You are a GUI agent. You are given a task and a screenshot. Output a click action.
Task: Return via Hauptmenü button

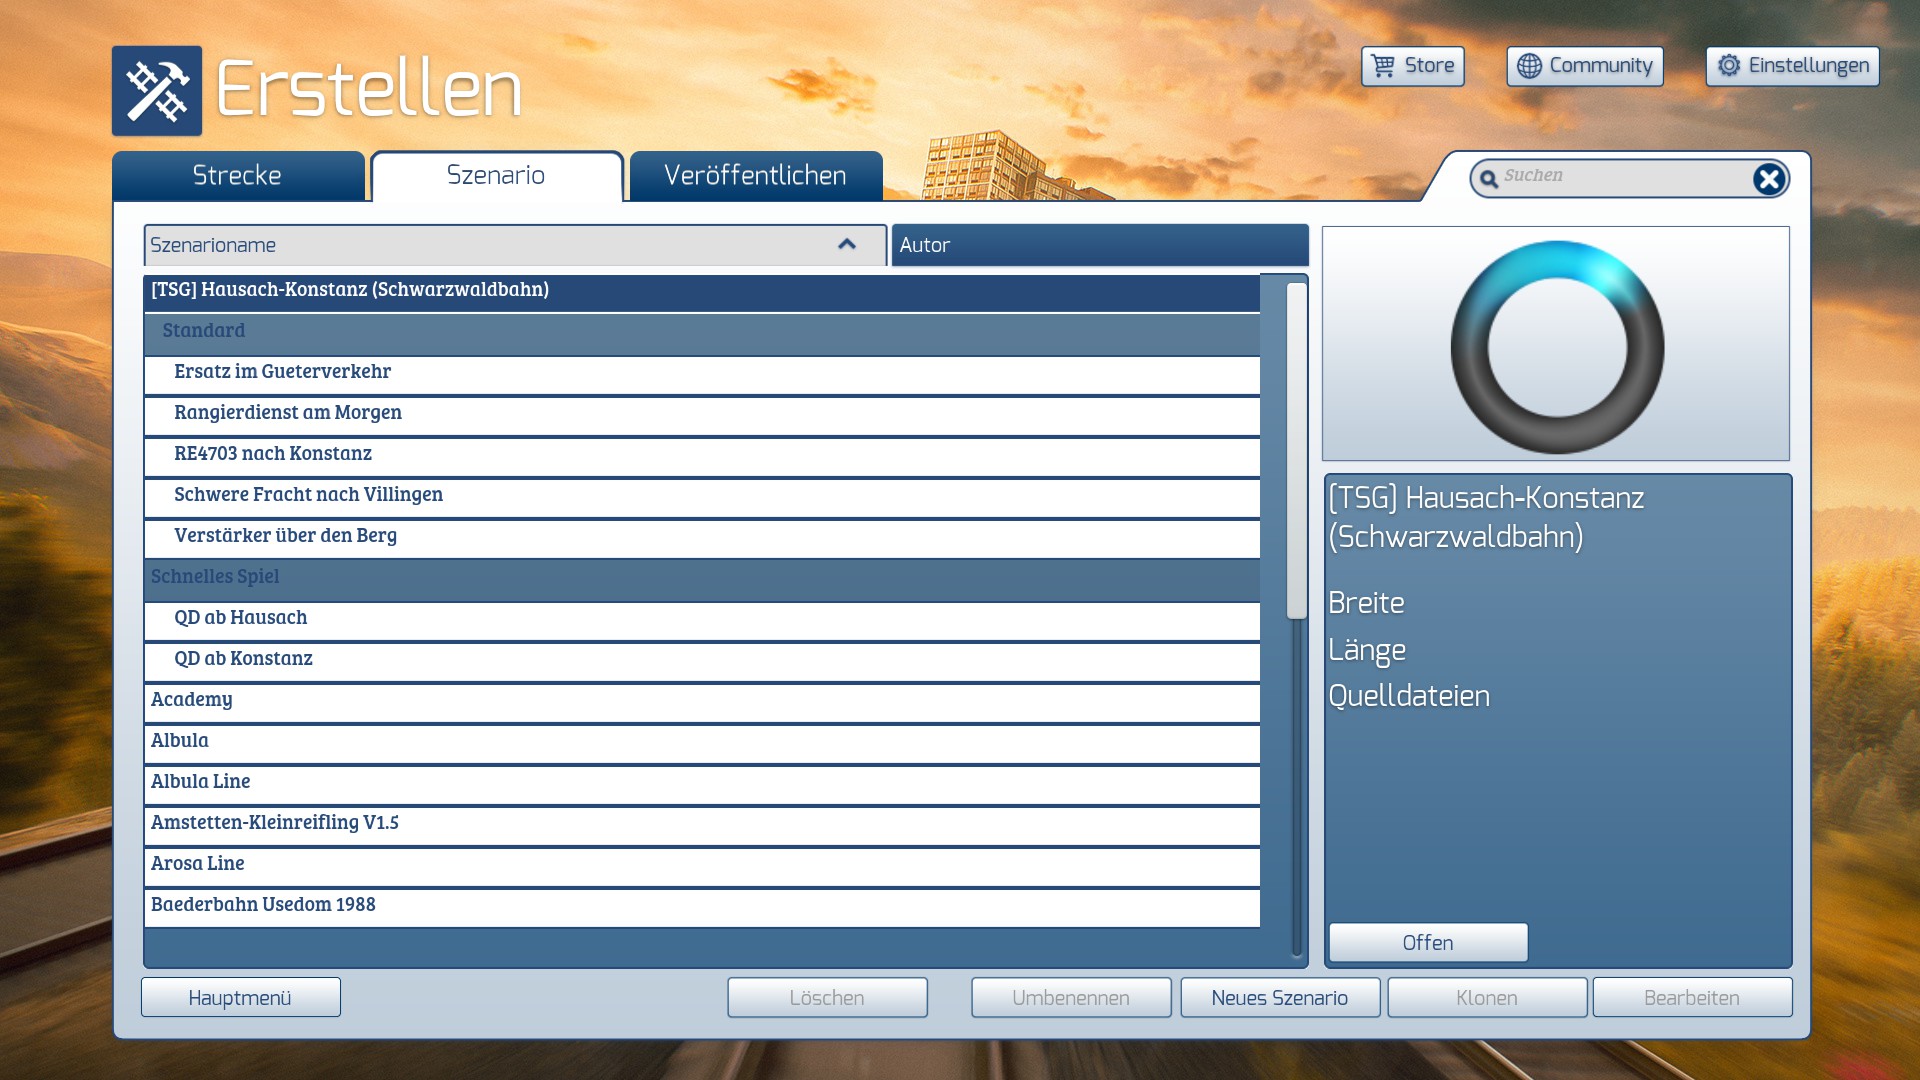point(240,998)
